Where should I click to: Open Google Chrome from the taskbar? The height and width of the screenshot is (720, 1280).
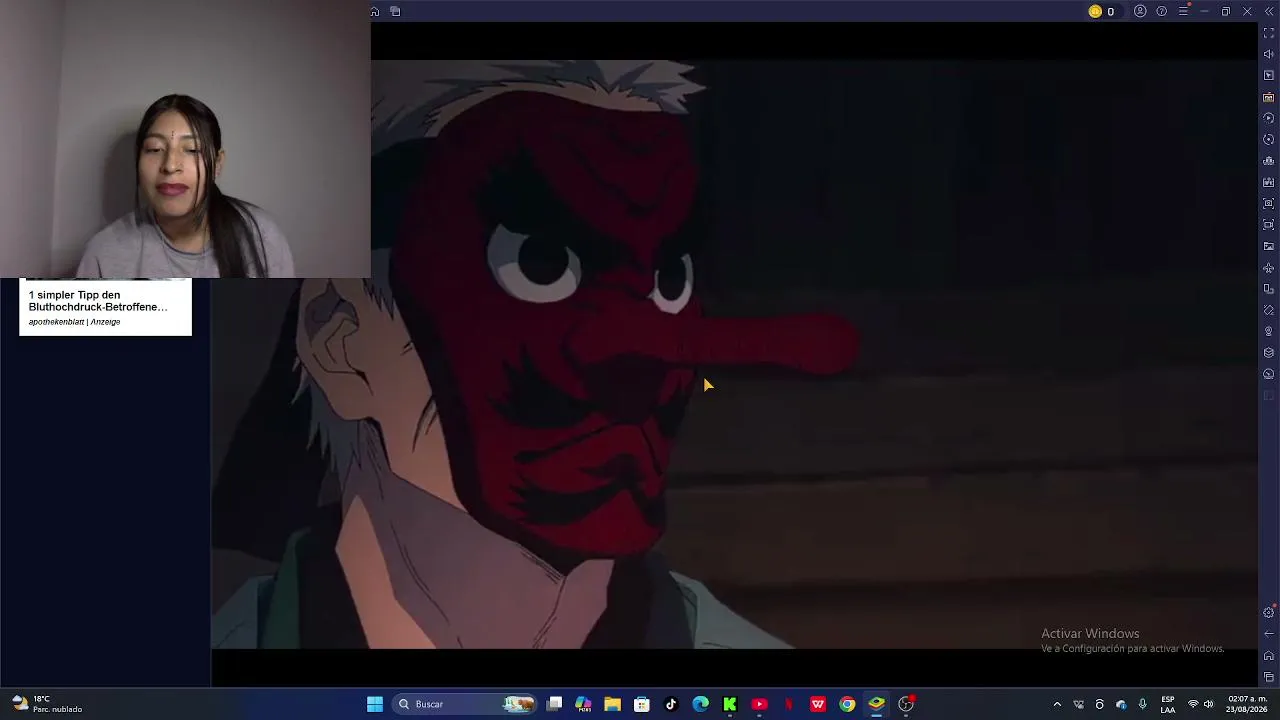click(x=847, y=704)
